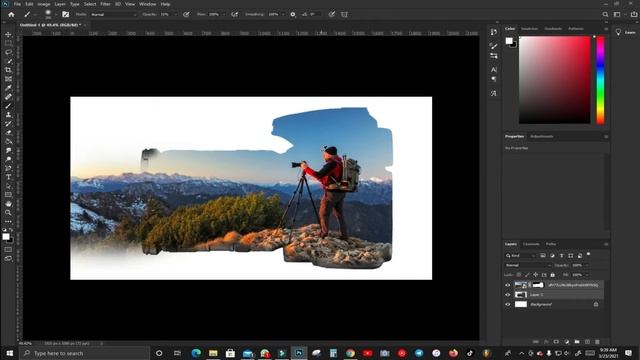Open the Filter menu
Image resolution: width=640 pixels, height=360 pixels.
click(x=105, y=4)
